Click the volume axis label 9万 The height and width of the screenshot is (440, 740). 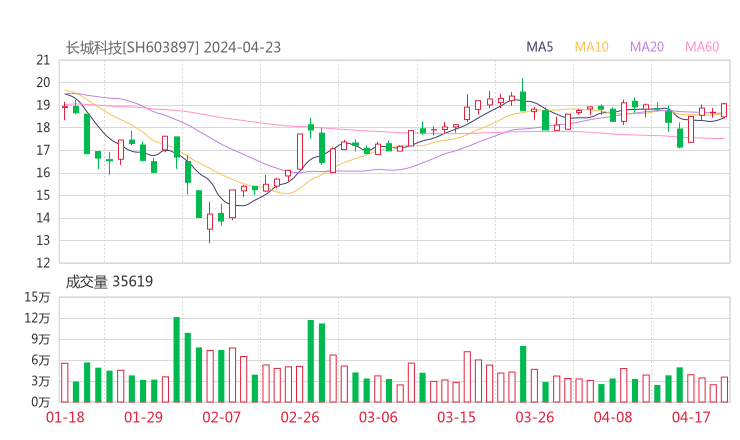tap(41, 339)
